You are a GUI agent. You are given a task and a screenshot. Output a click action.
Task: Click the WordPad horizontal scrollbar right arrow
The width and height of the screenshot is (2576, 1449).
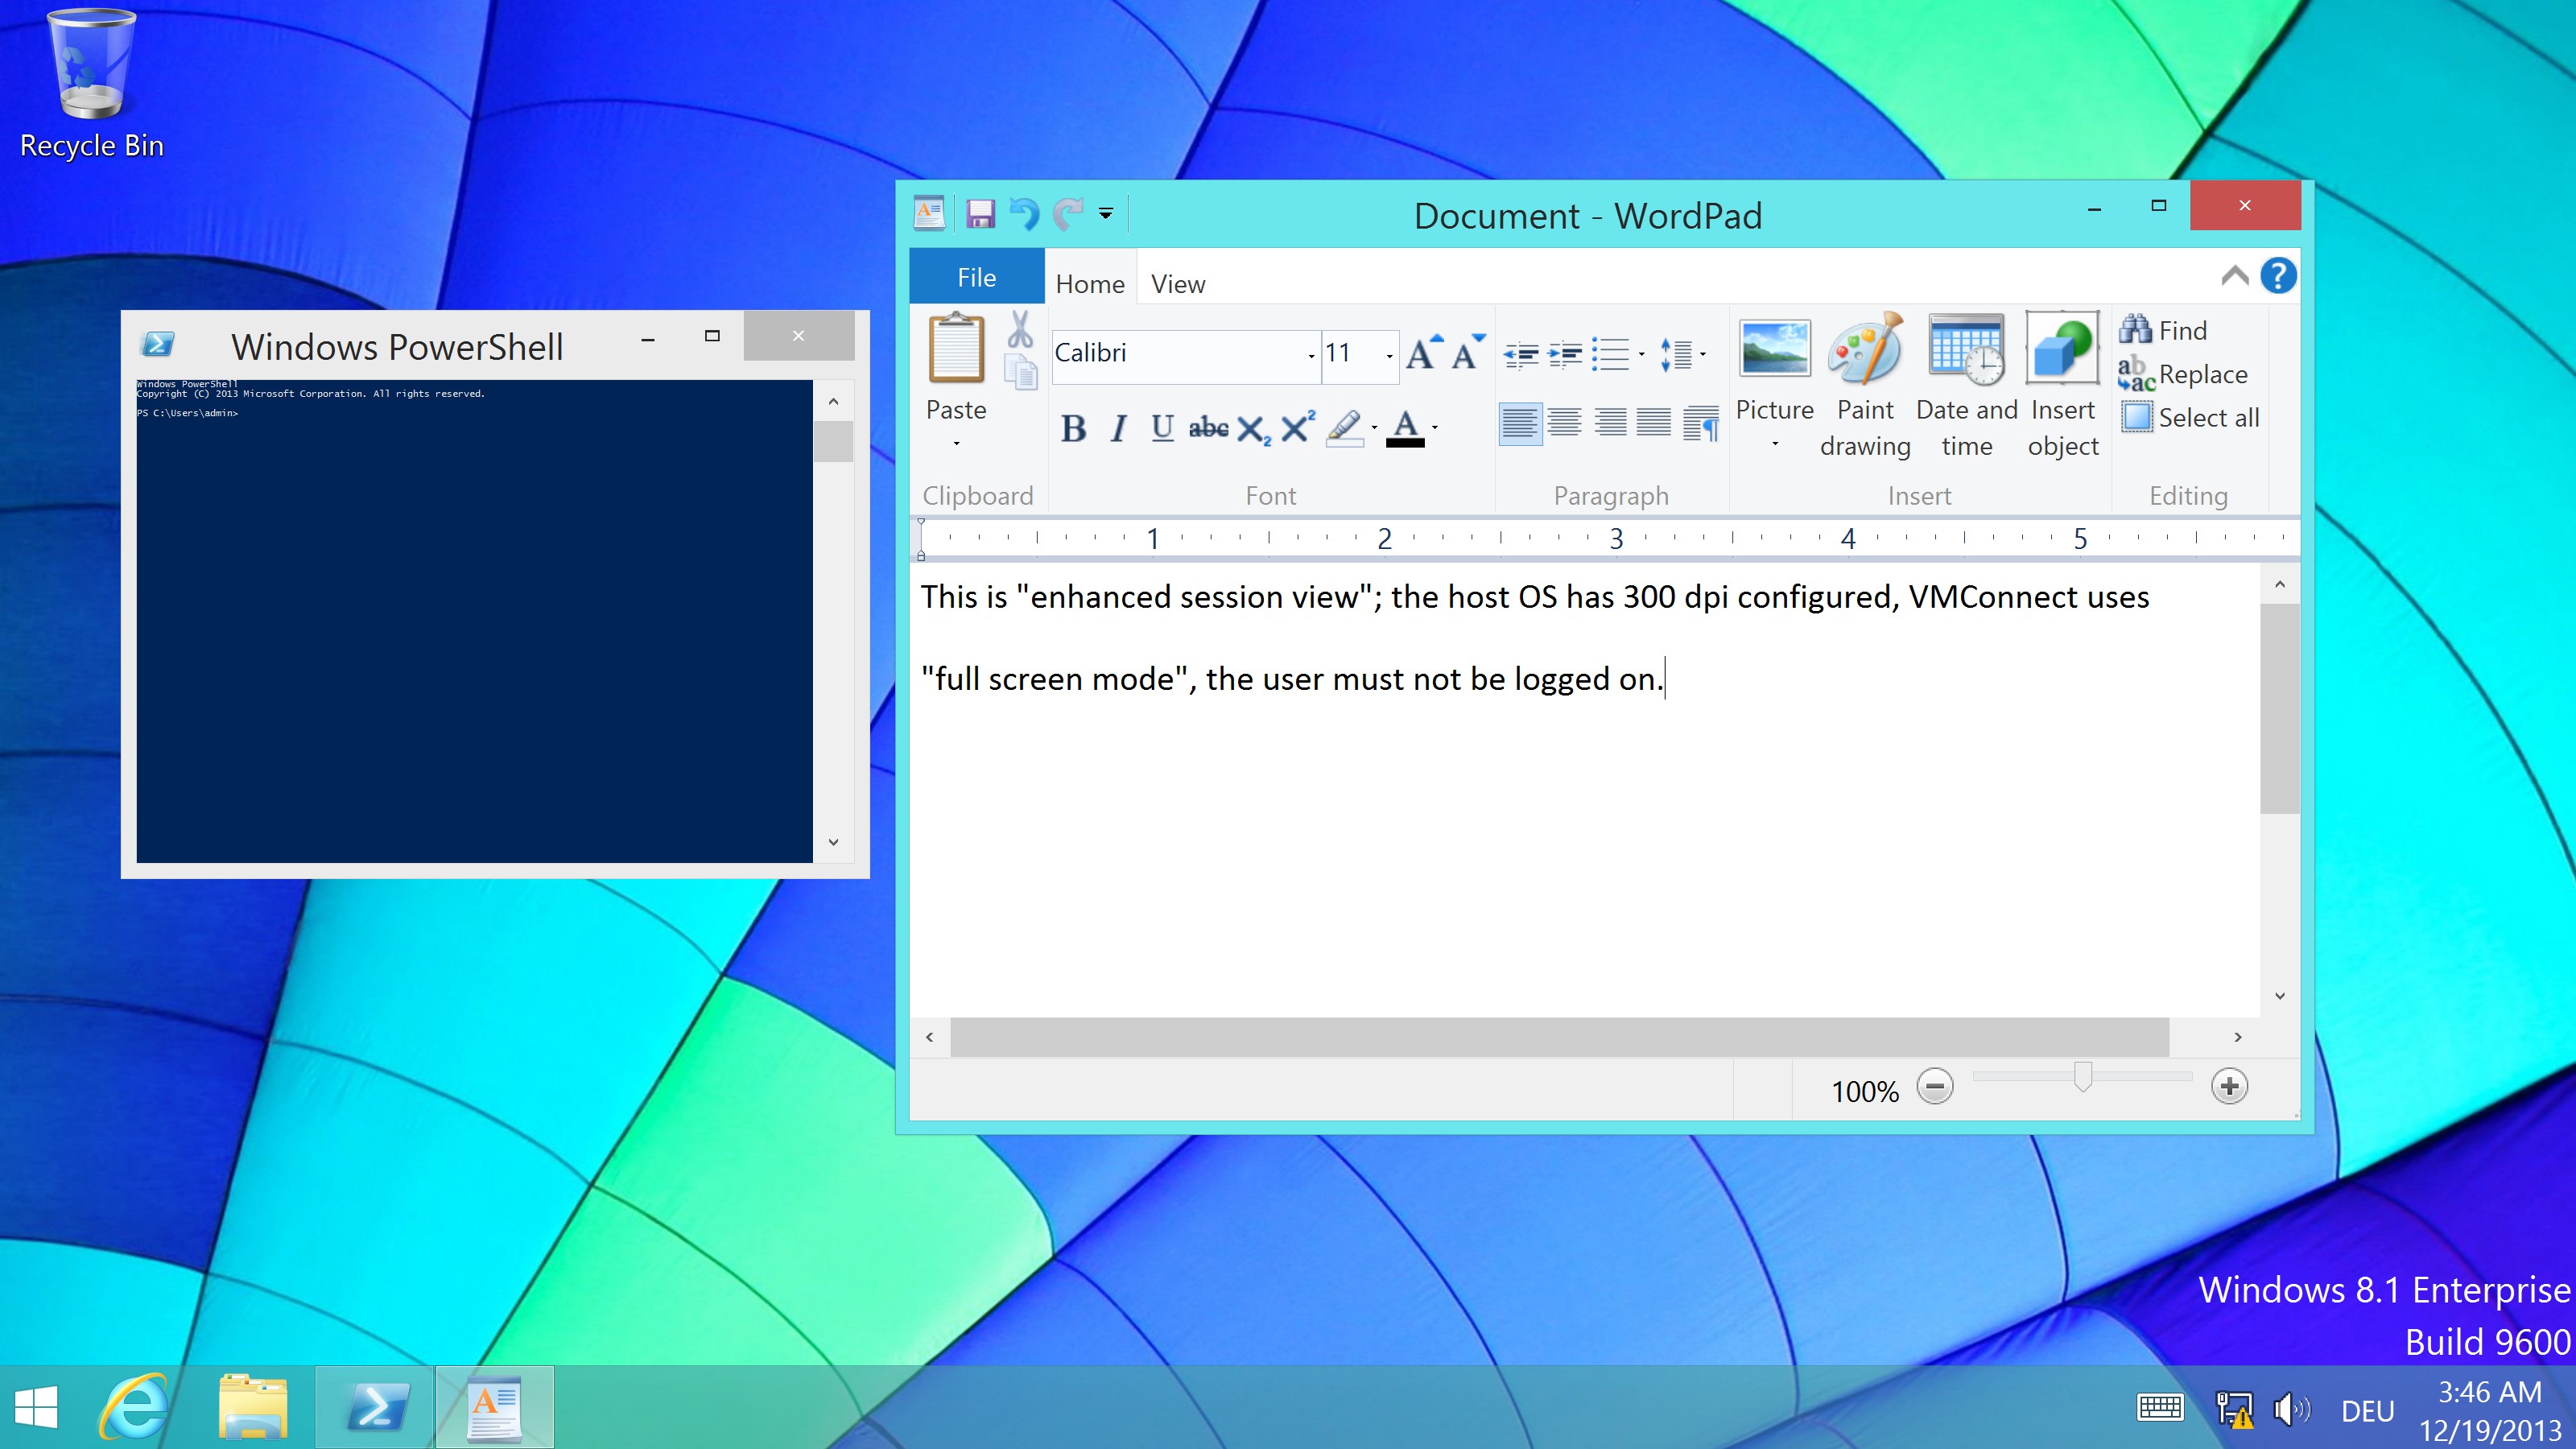[x=2238, y=1037]
